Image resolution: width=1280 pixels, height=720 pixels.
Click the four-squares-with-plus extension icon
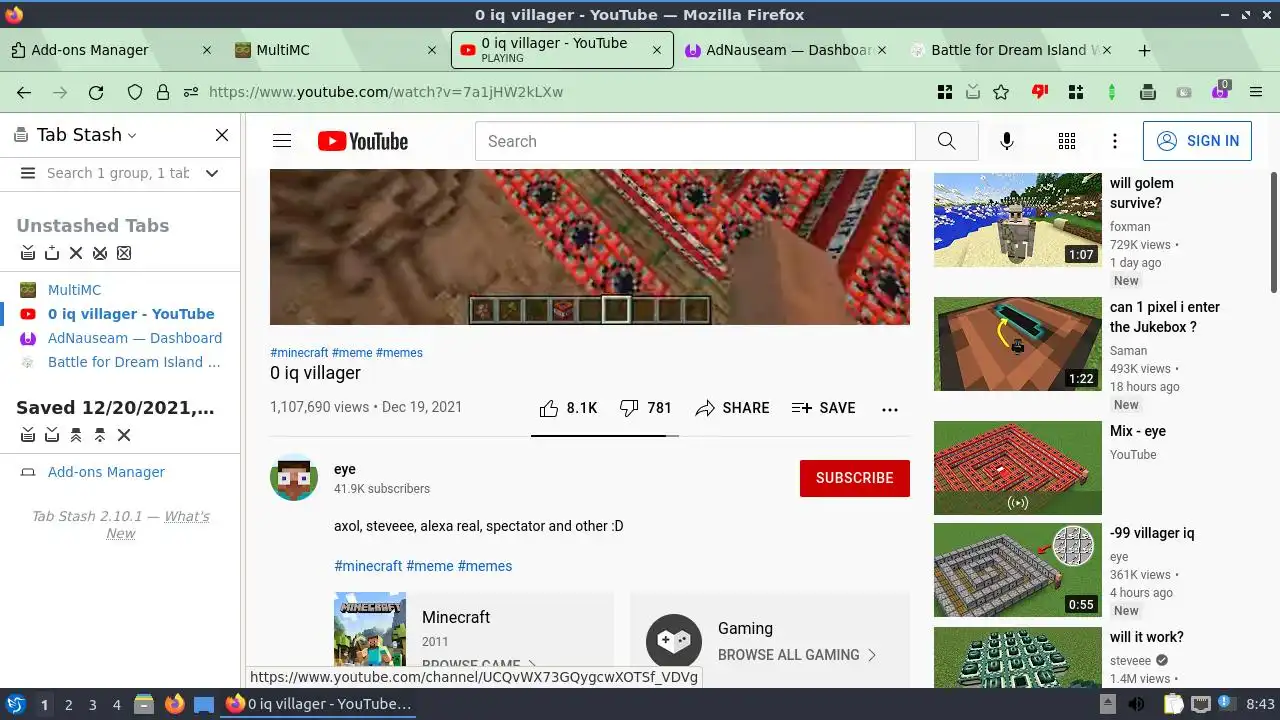coord(1076,92)
